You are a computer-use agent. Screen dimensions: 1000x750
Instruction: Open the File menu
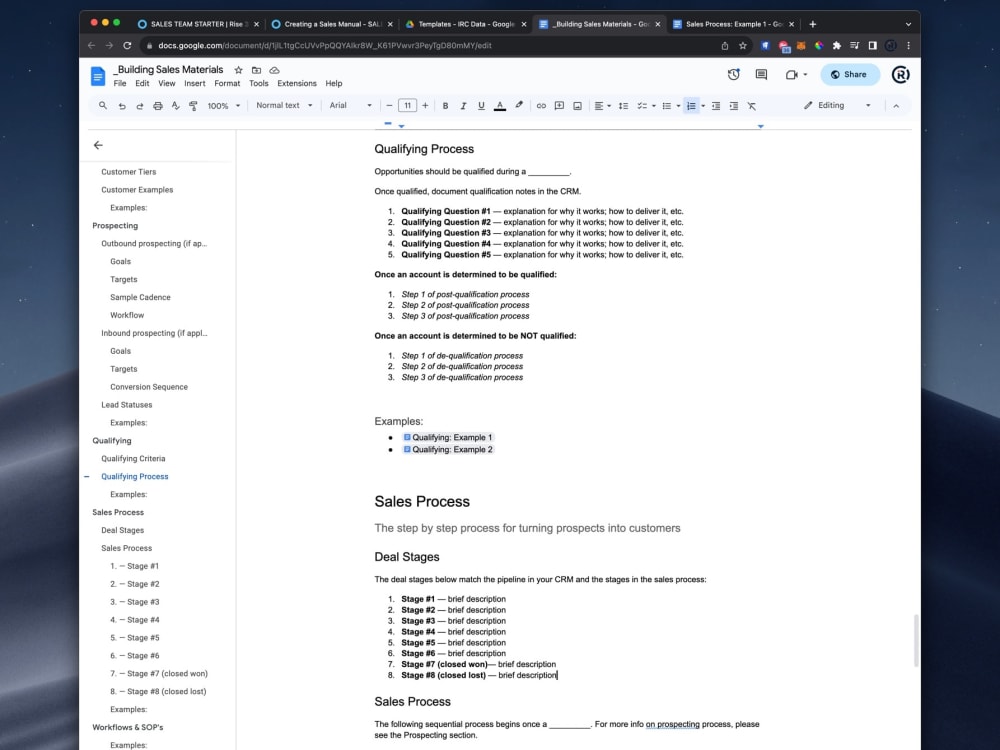click(x=119, y=84)
